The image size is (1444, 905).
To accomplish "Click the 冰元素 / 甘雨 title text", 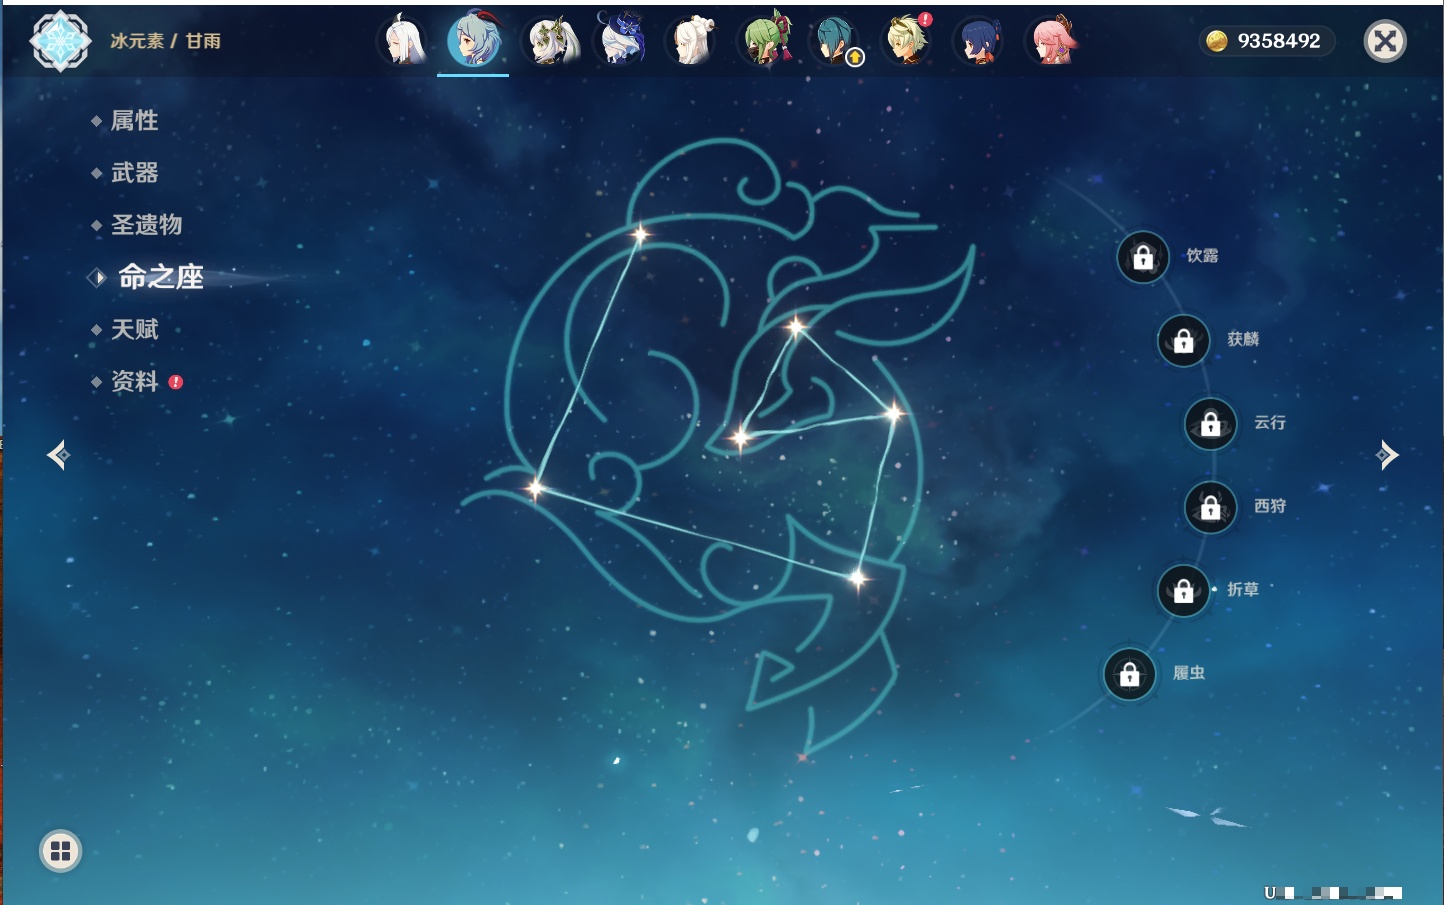I will [165, 41].
